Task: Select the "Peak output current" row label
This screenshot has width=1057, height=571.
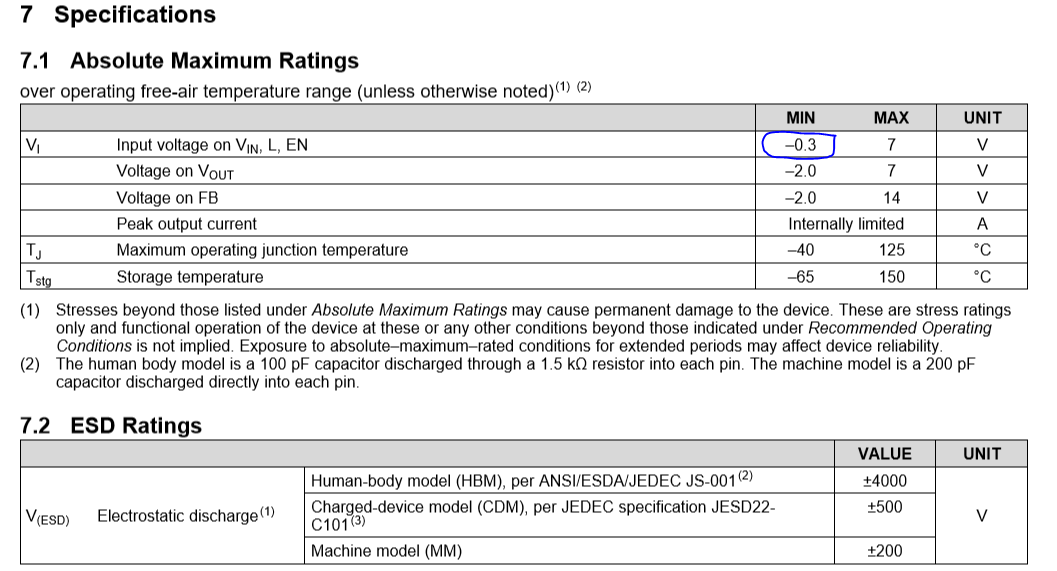Action: (x=186, y=224)
